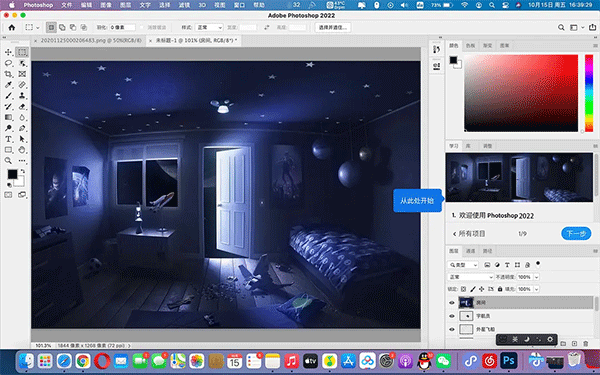Select the Eraser tool

pos(22,106)
